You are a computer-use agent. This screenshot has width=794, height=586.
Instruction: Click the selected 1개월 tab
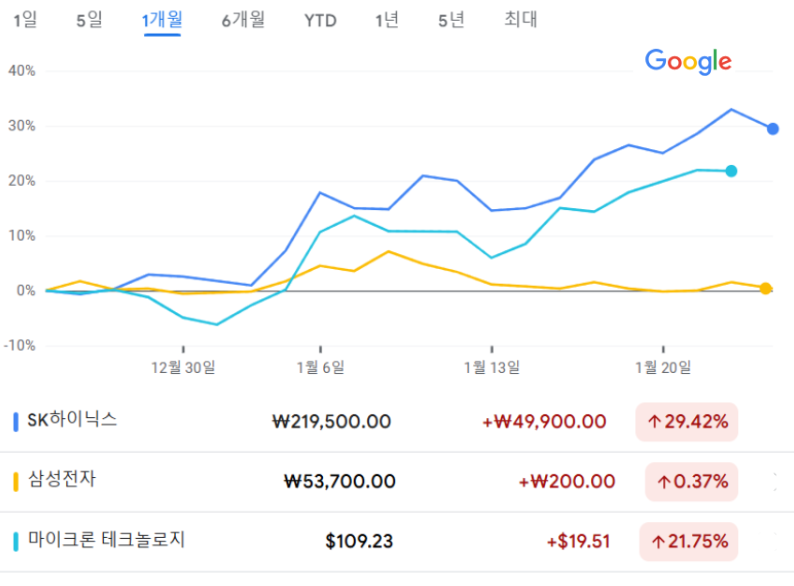tap(162, 20)
